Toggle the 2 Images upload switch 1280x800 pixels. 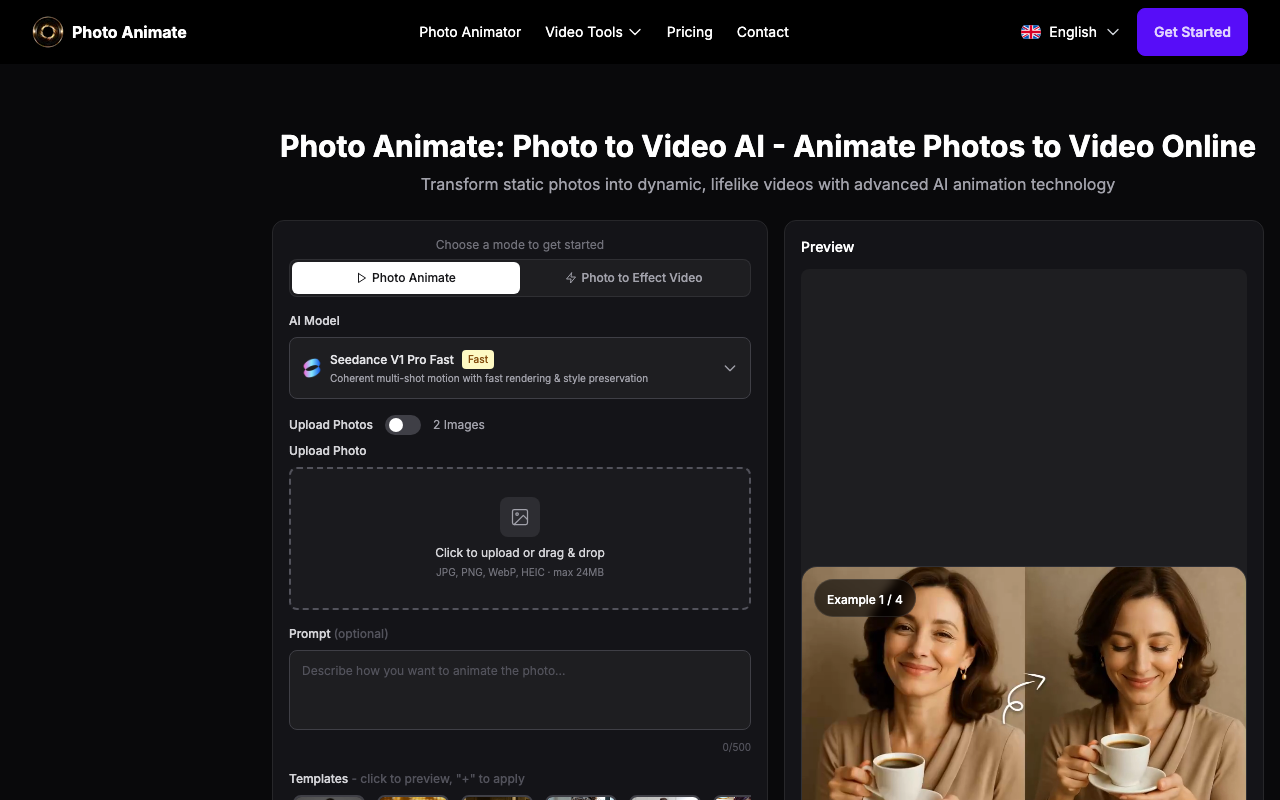click(x=403, y=425)
